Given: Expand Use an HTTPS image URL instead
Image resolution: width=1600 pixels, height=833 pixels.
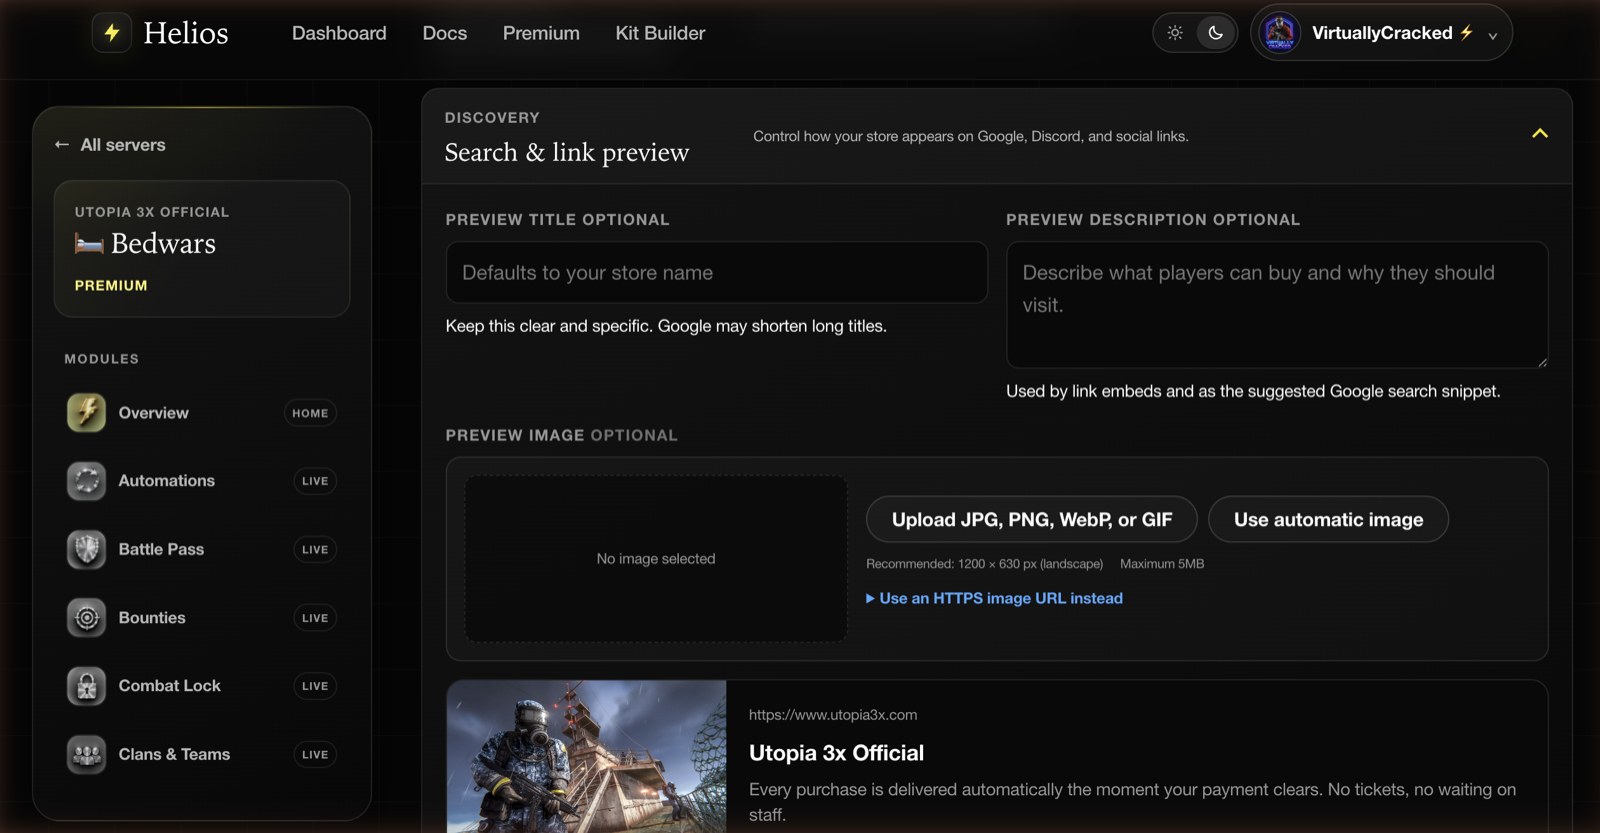Looking at the screenshot, I should point(994,598).
